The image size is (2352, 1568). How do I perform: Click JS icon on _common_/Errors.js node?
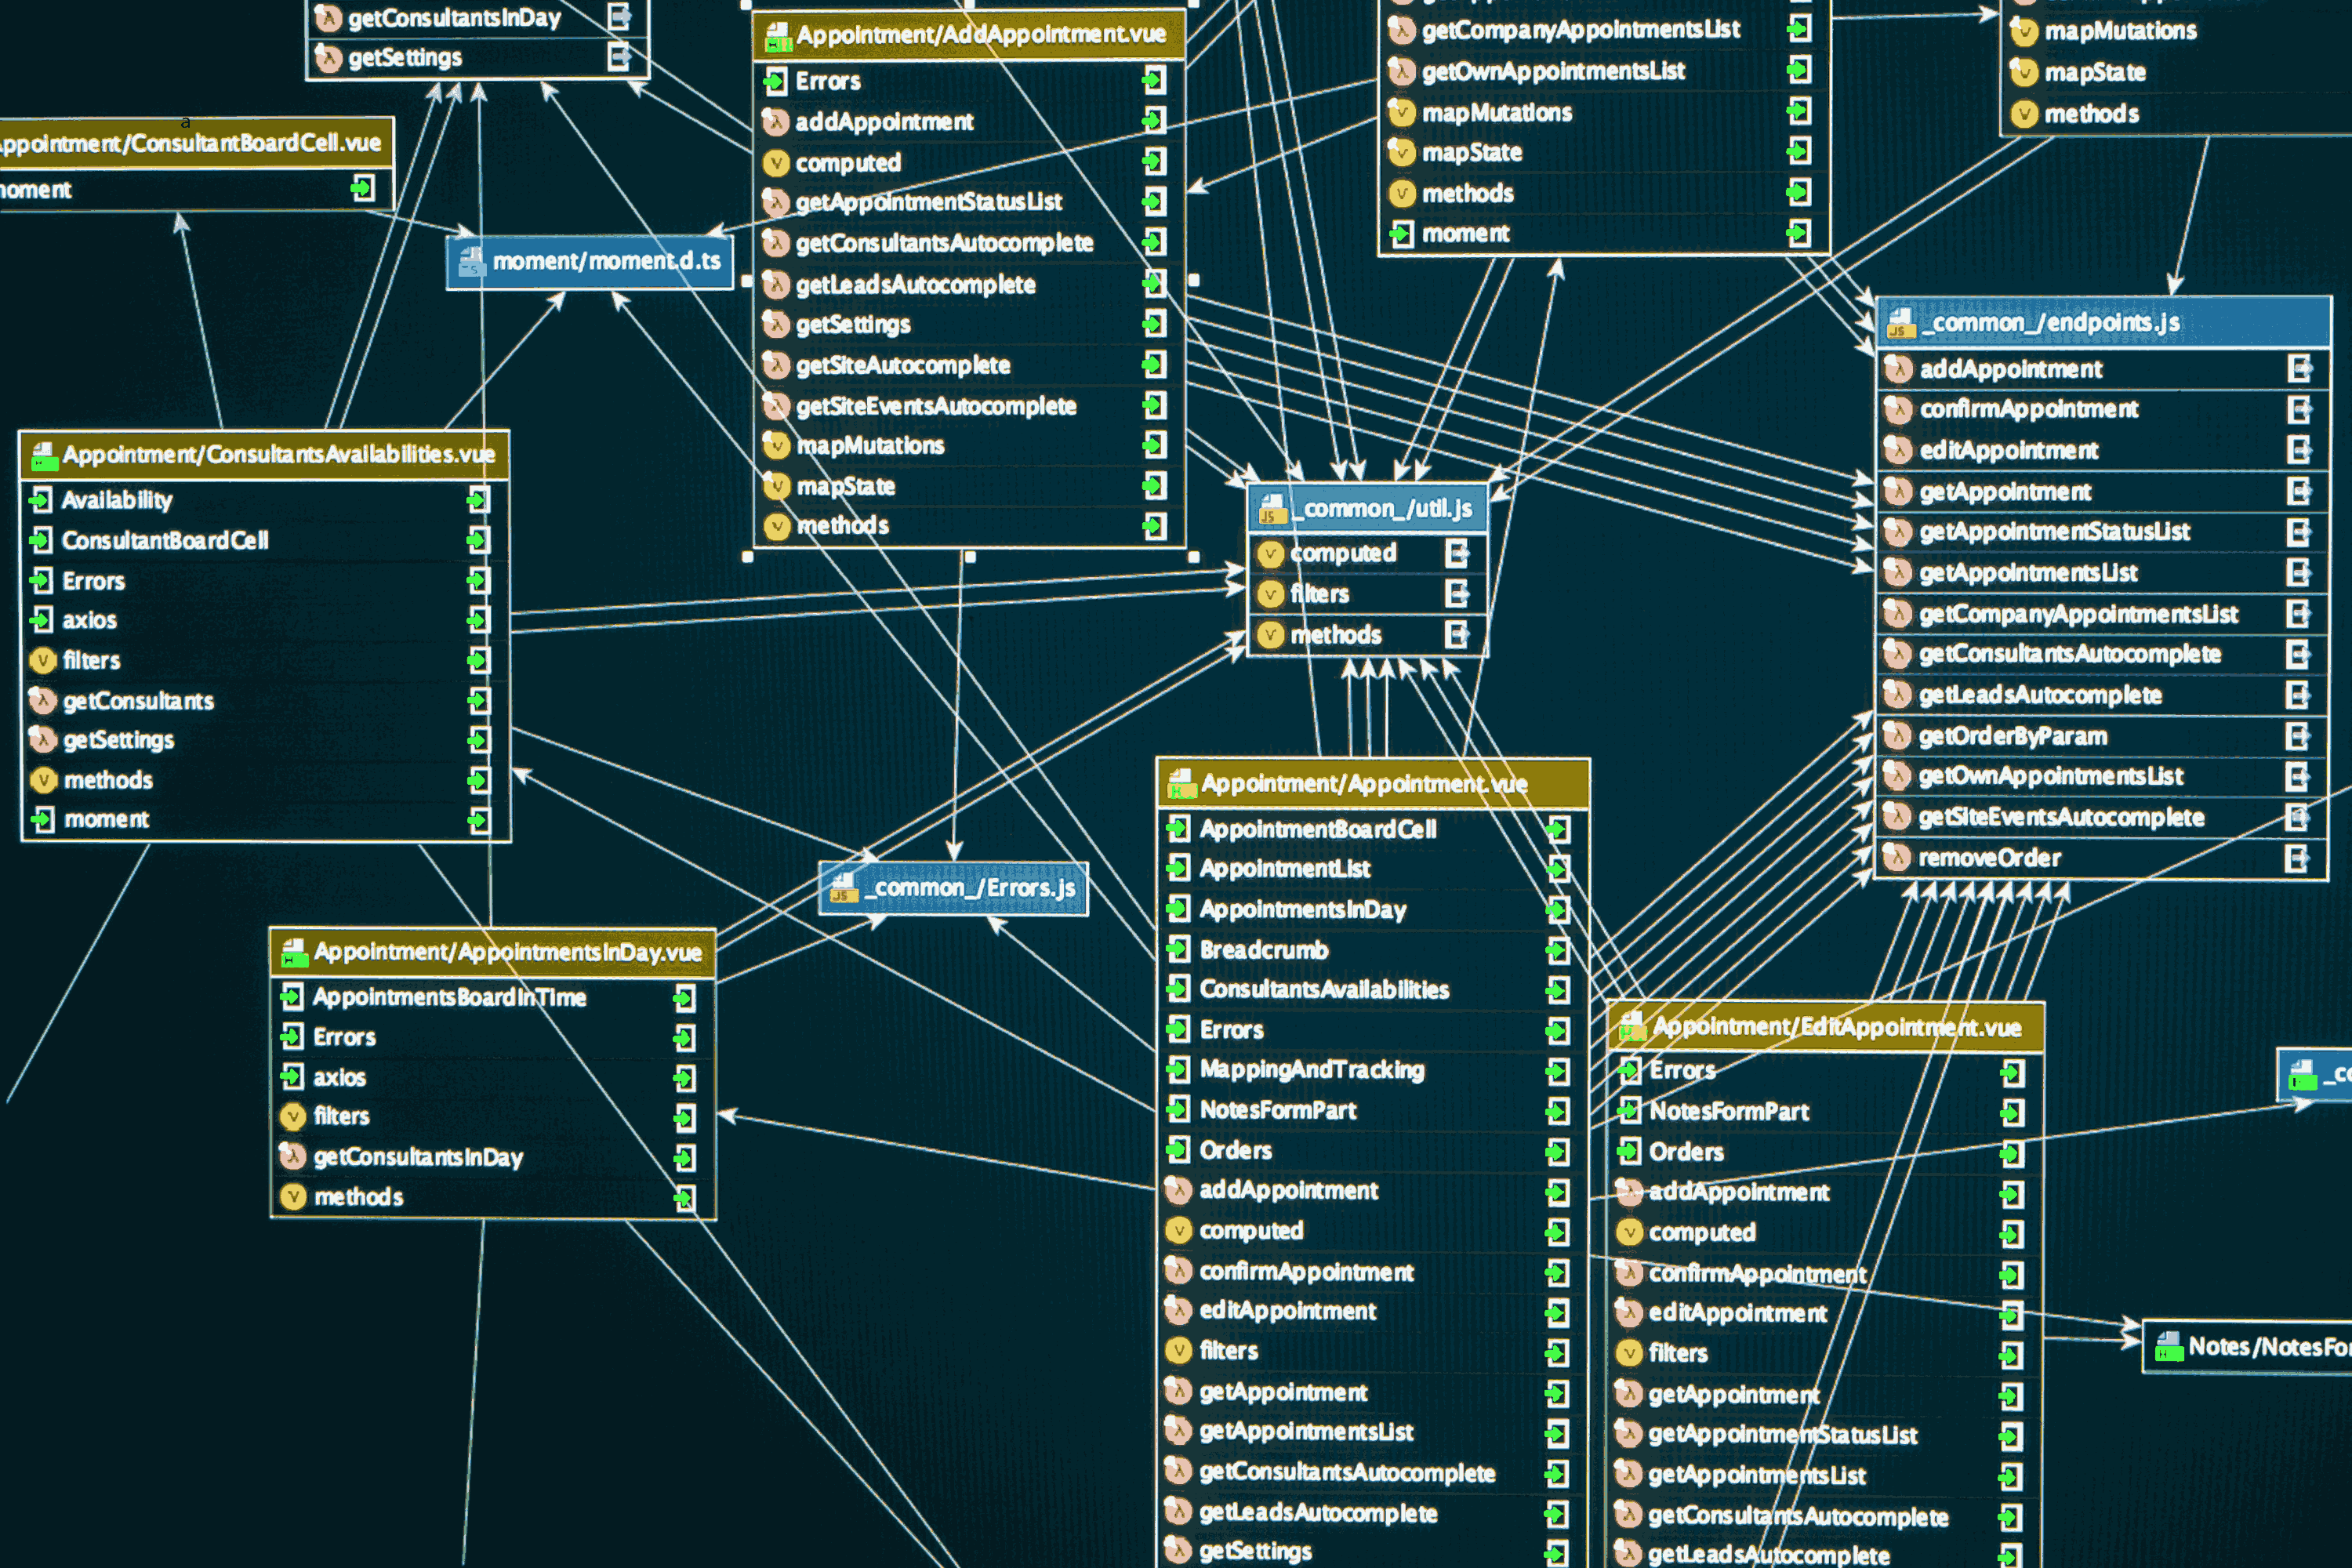844,888
